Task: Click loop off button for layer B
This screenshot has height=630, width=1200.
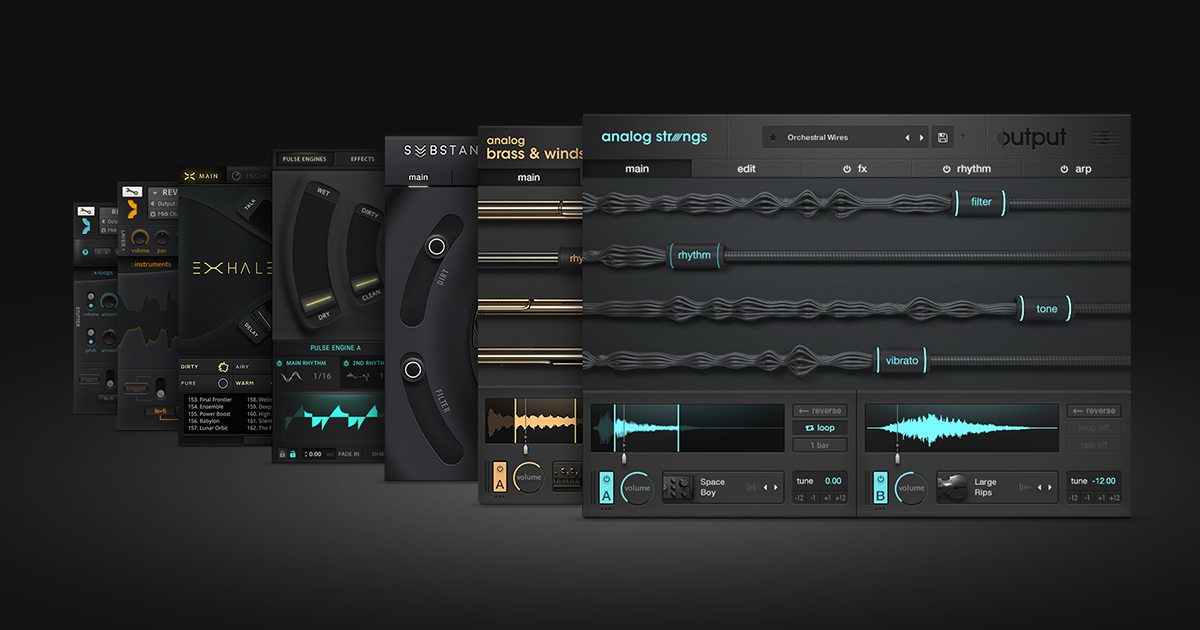Action: [1094, 428]
